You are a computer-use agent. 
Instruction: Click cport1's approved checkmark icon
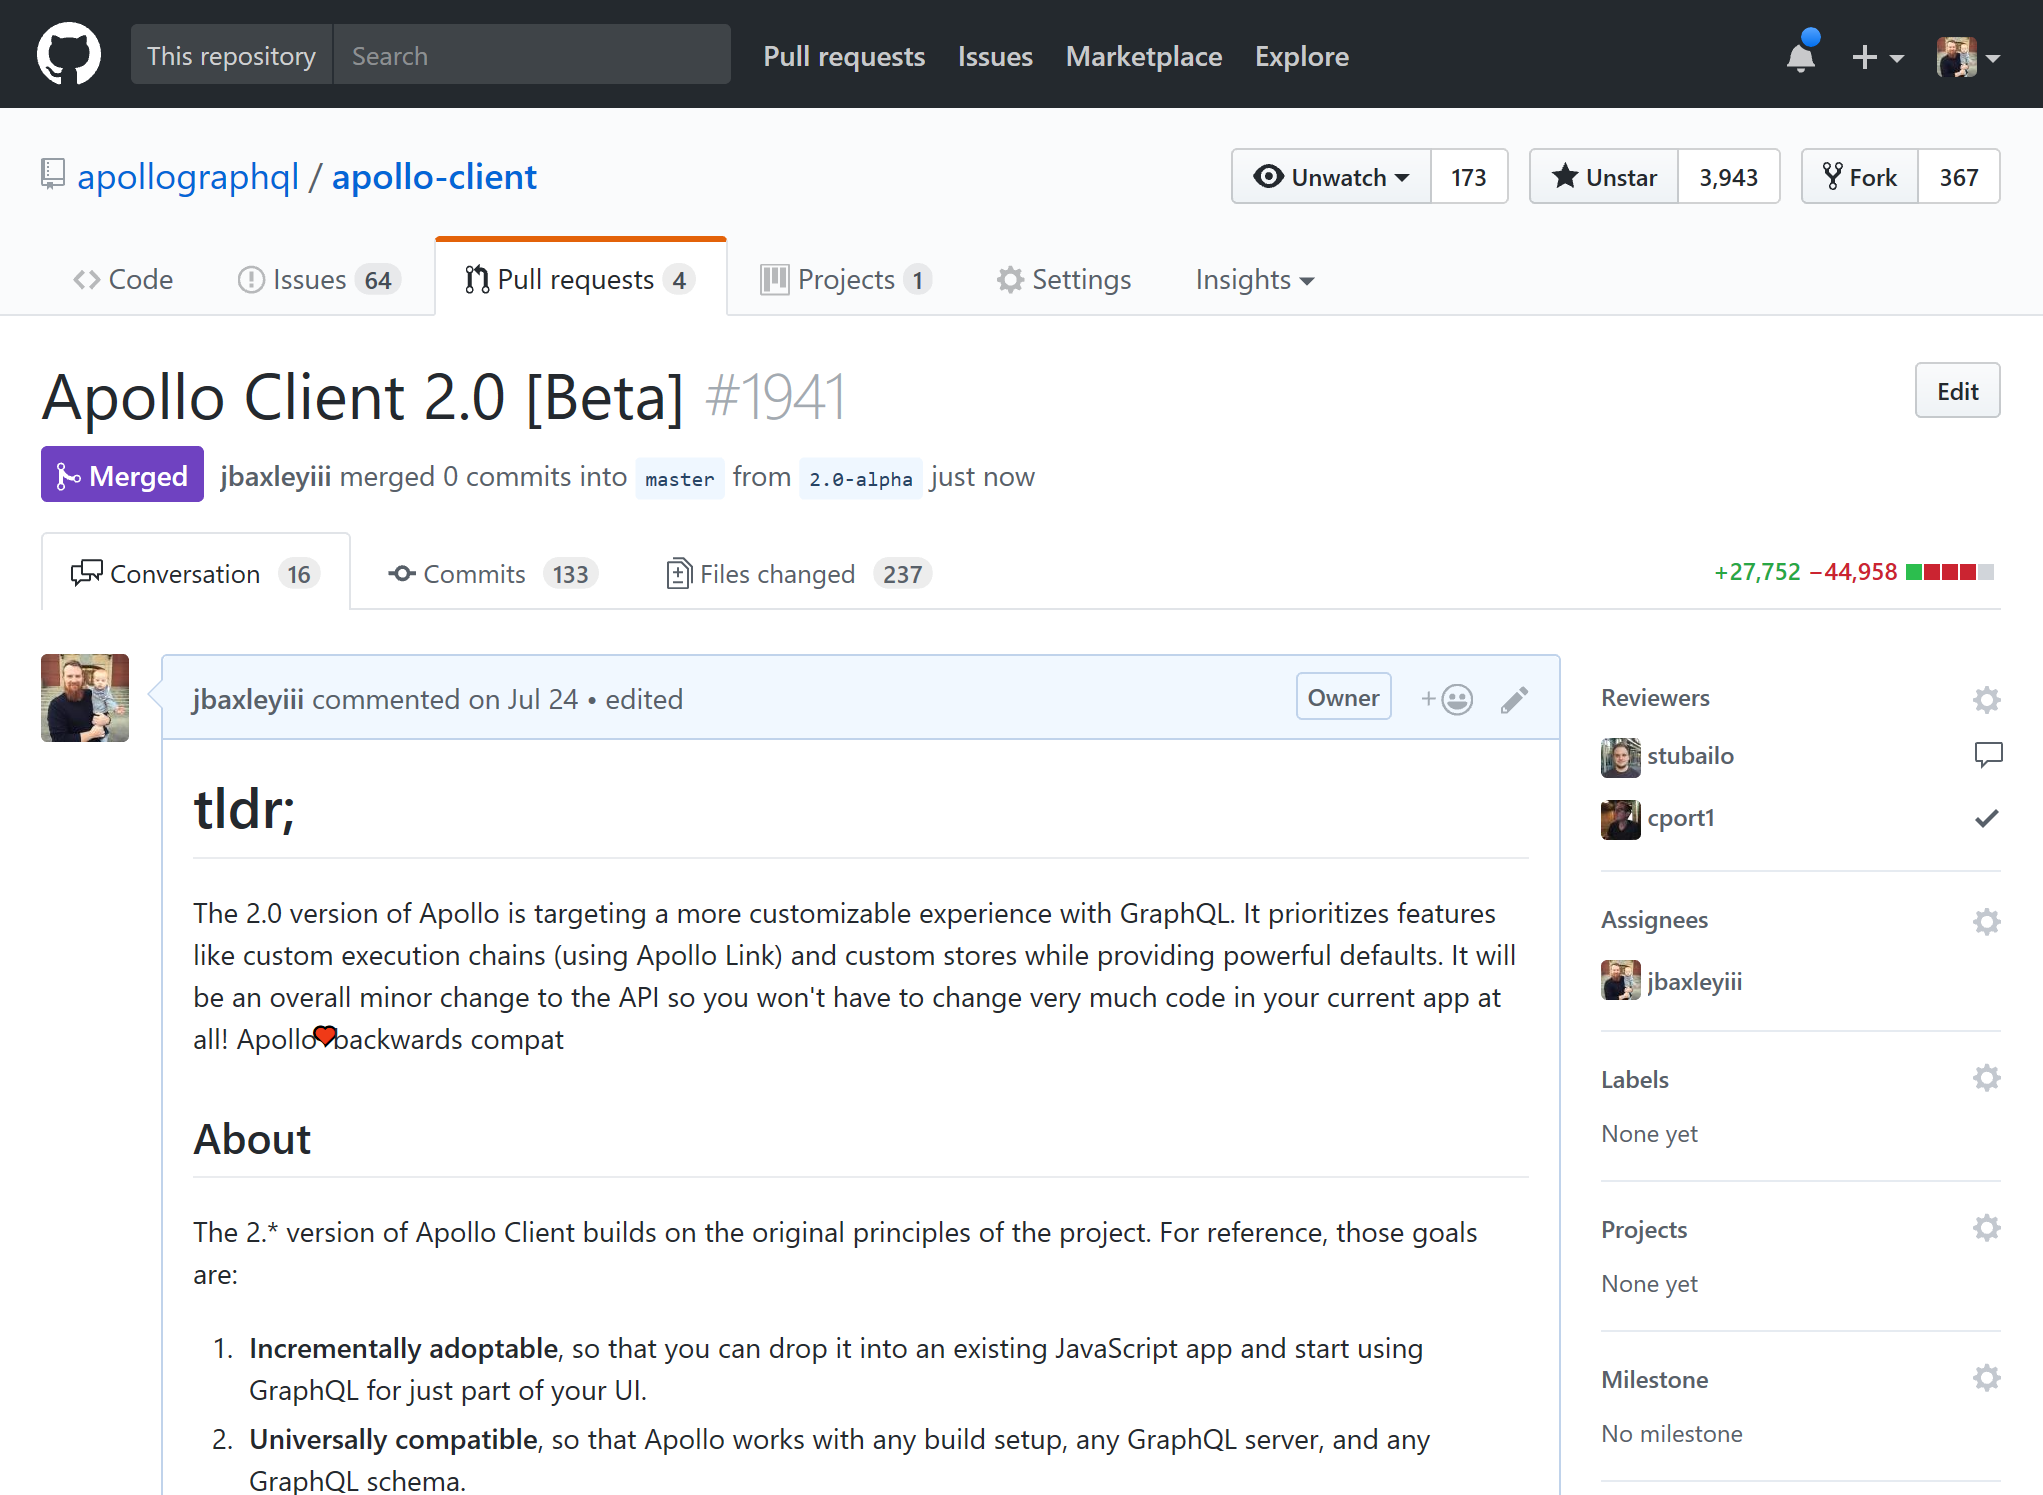coord(1986,818)
